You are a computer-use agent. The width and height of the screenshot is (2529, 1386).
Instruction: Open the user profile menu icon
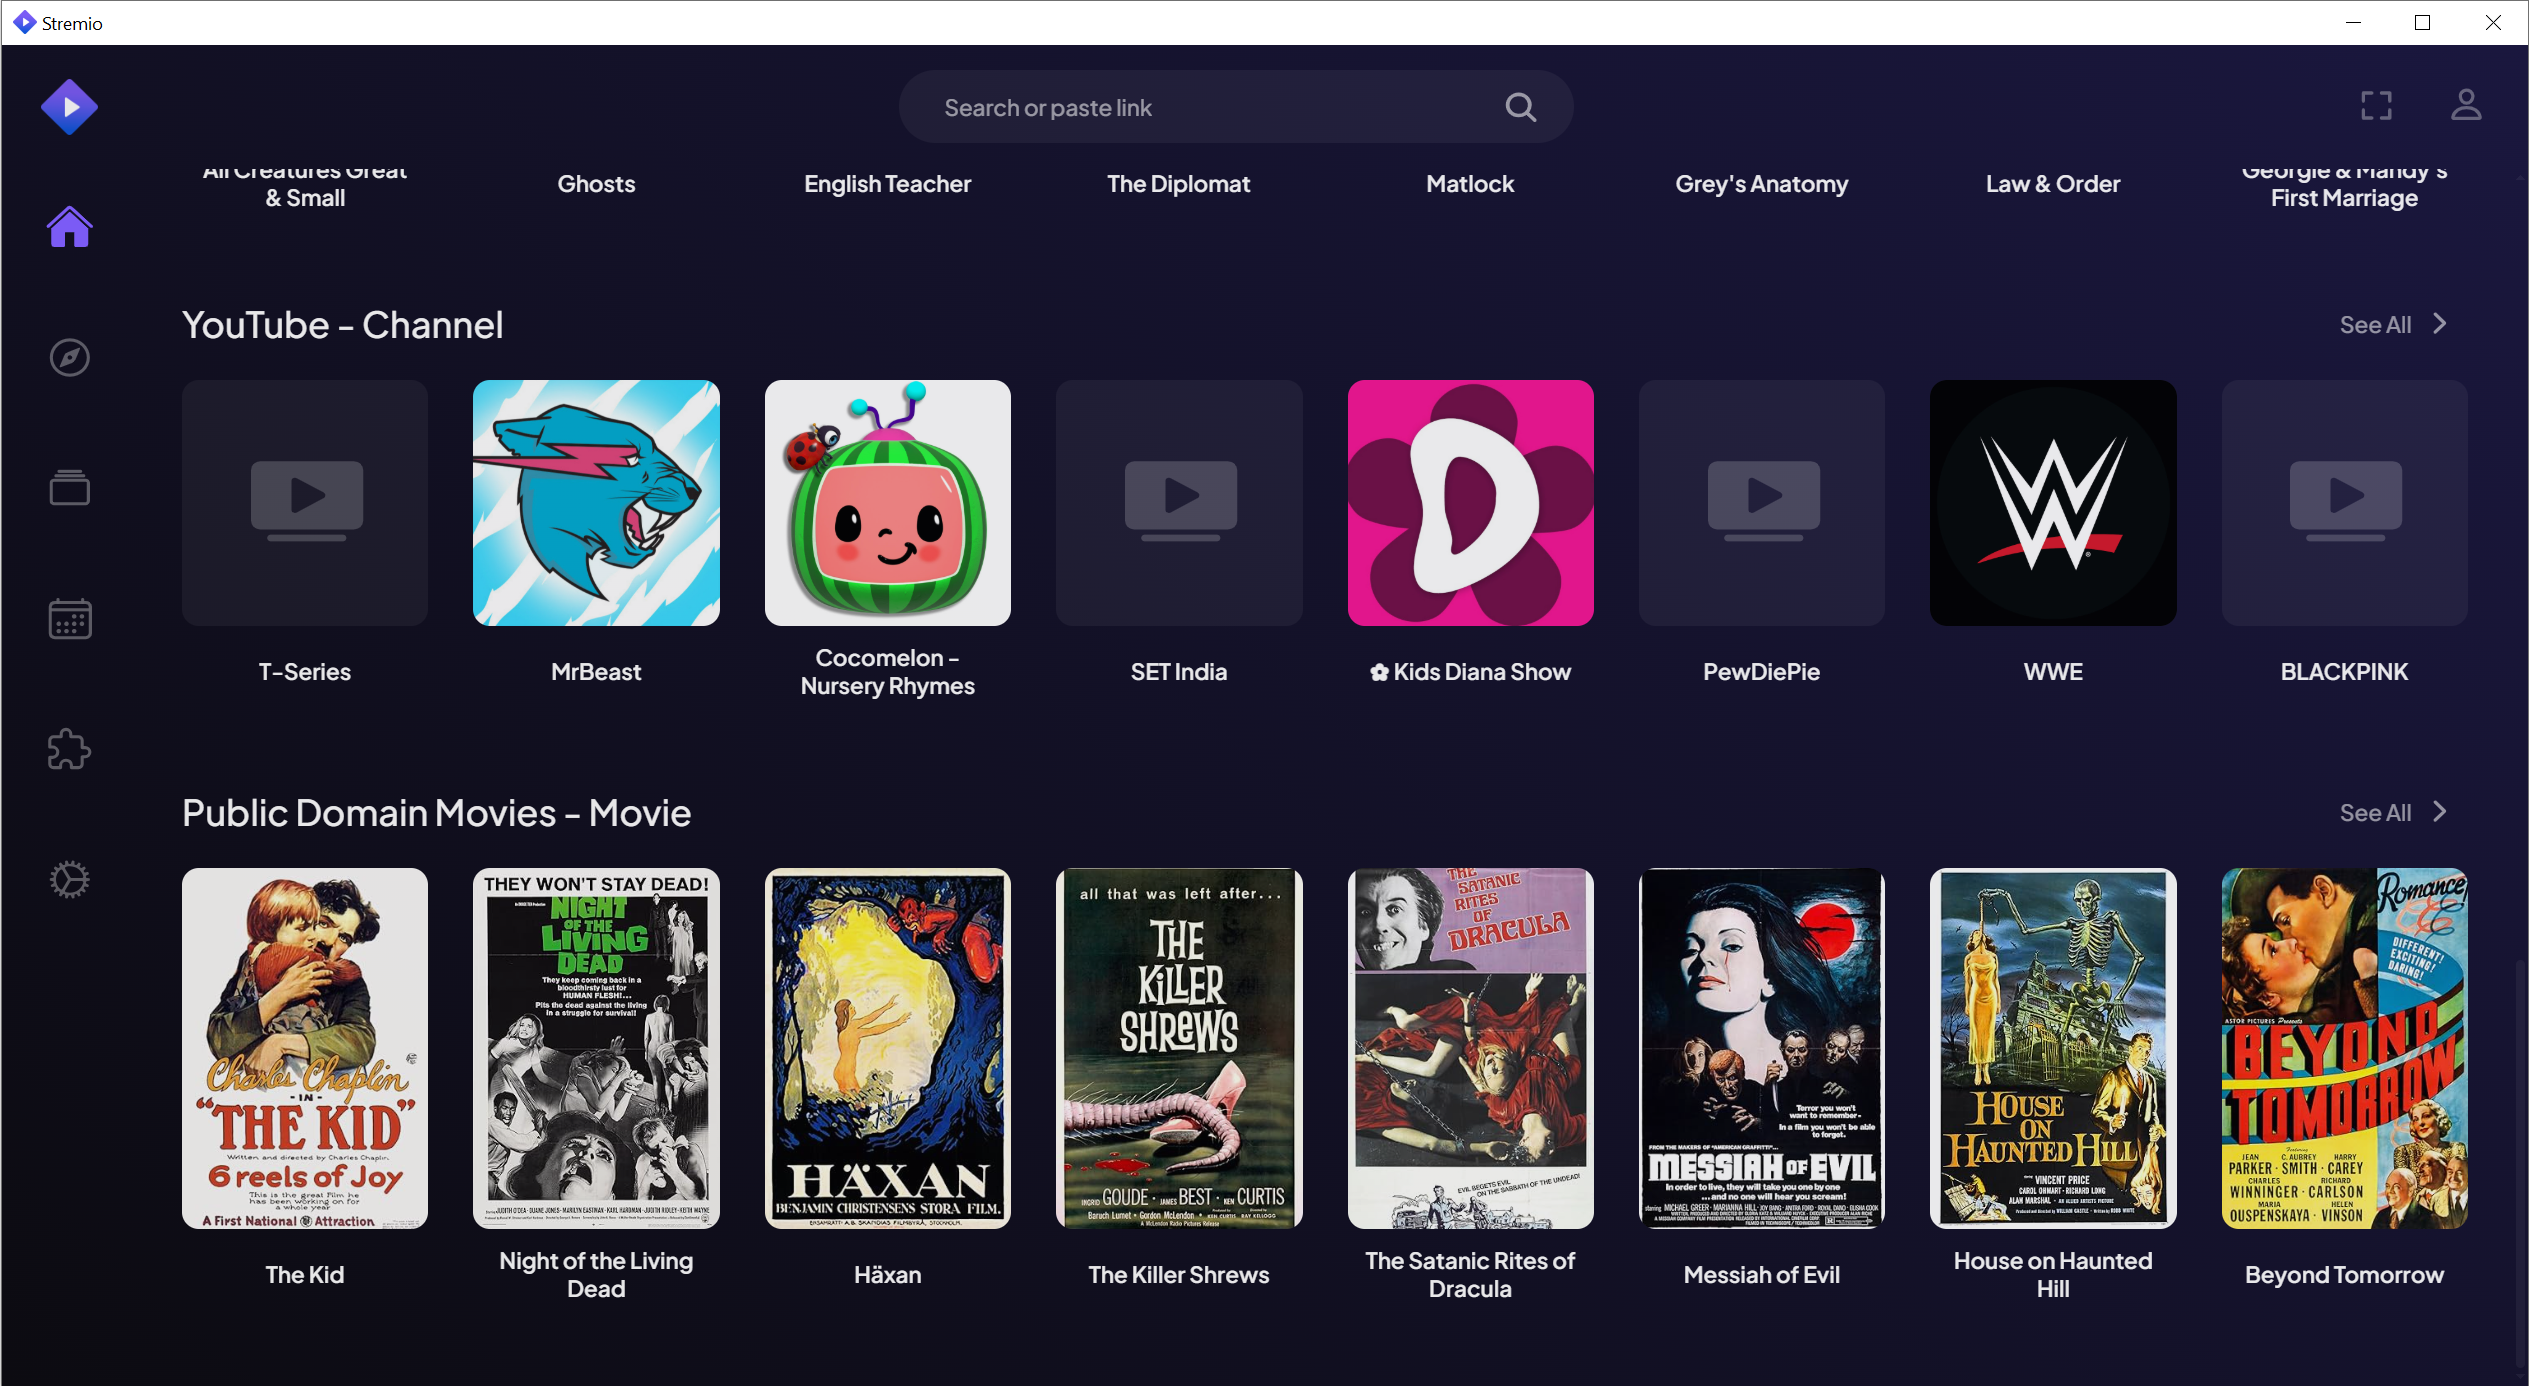(x=2465, y=105)
